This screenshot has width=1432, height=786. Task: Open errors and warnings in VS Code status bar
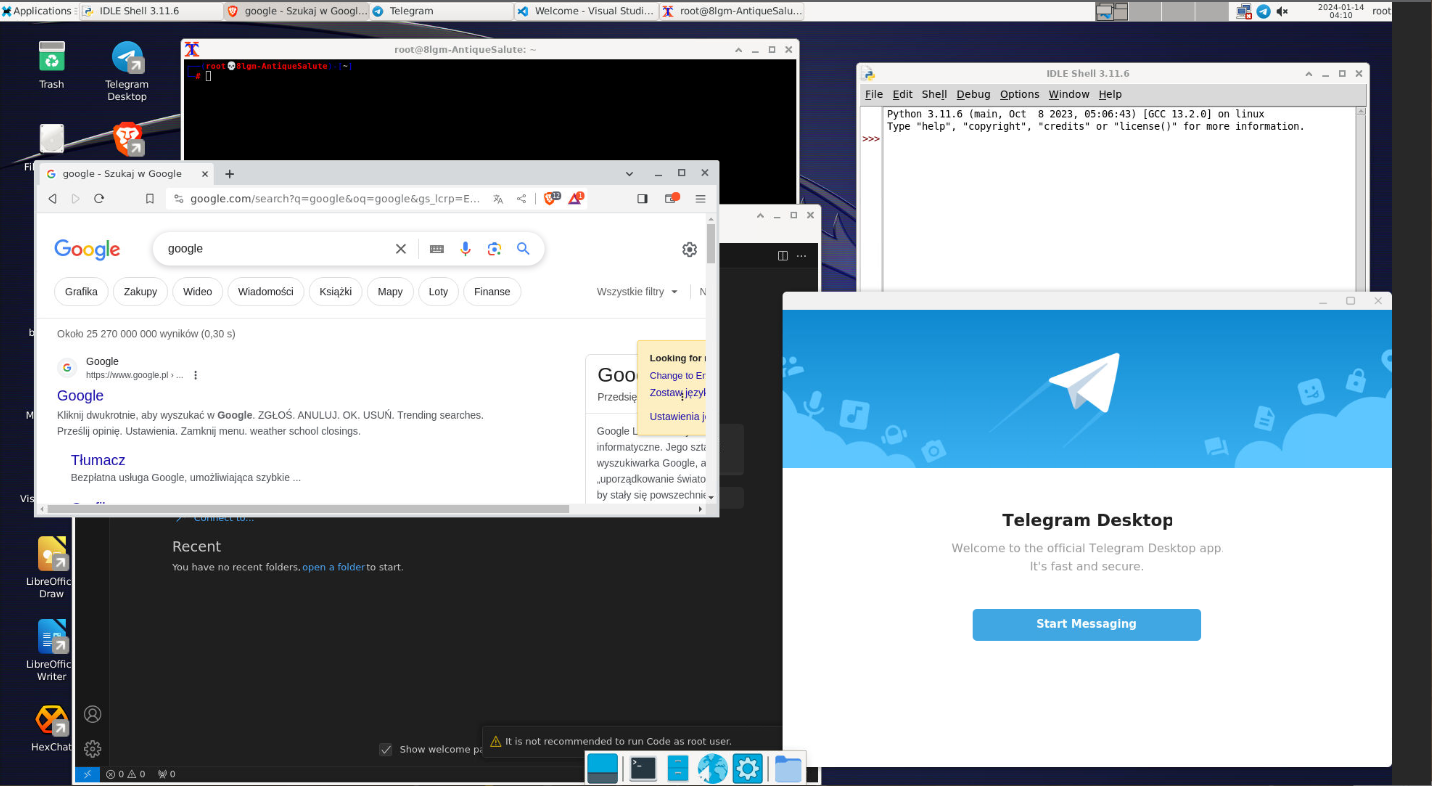coord(125,774)
